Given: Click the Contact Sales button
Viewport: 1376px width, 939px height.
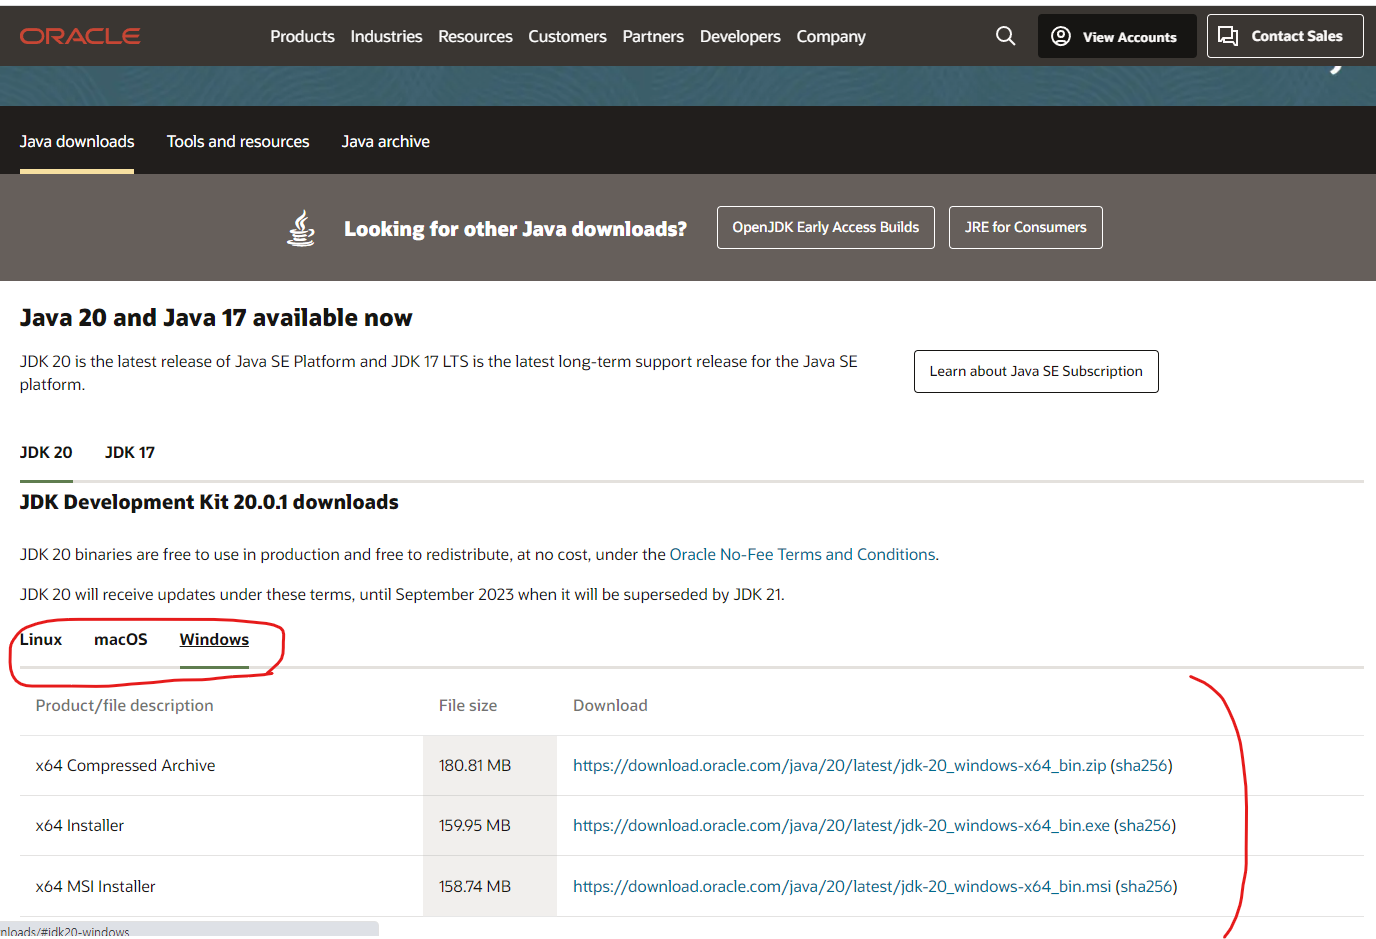Looking at the screenshot, I should click(x=1285, y=36).
